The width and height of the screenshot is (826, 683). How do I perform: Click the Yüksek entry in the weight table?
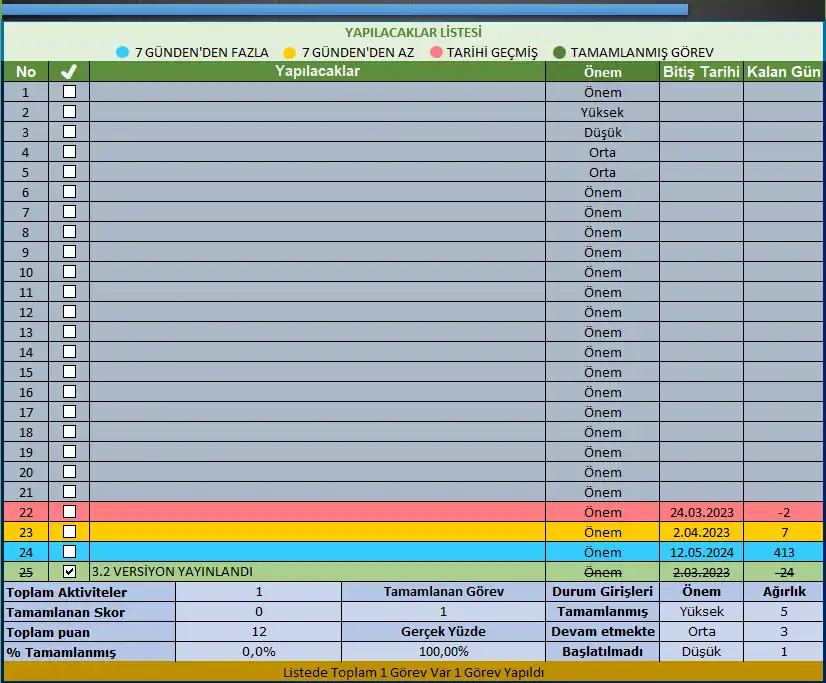[x=701, y=611]
